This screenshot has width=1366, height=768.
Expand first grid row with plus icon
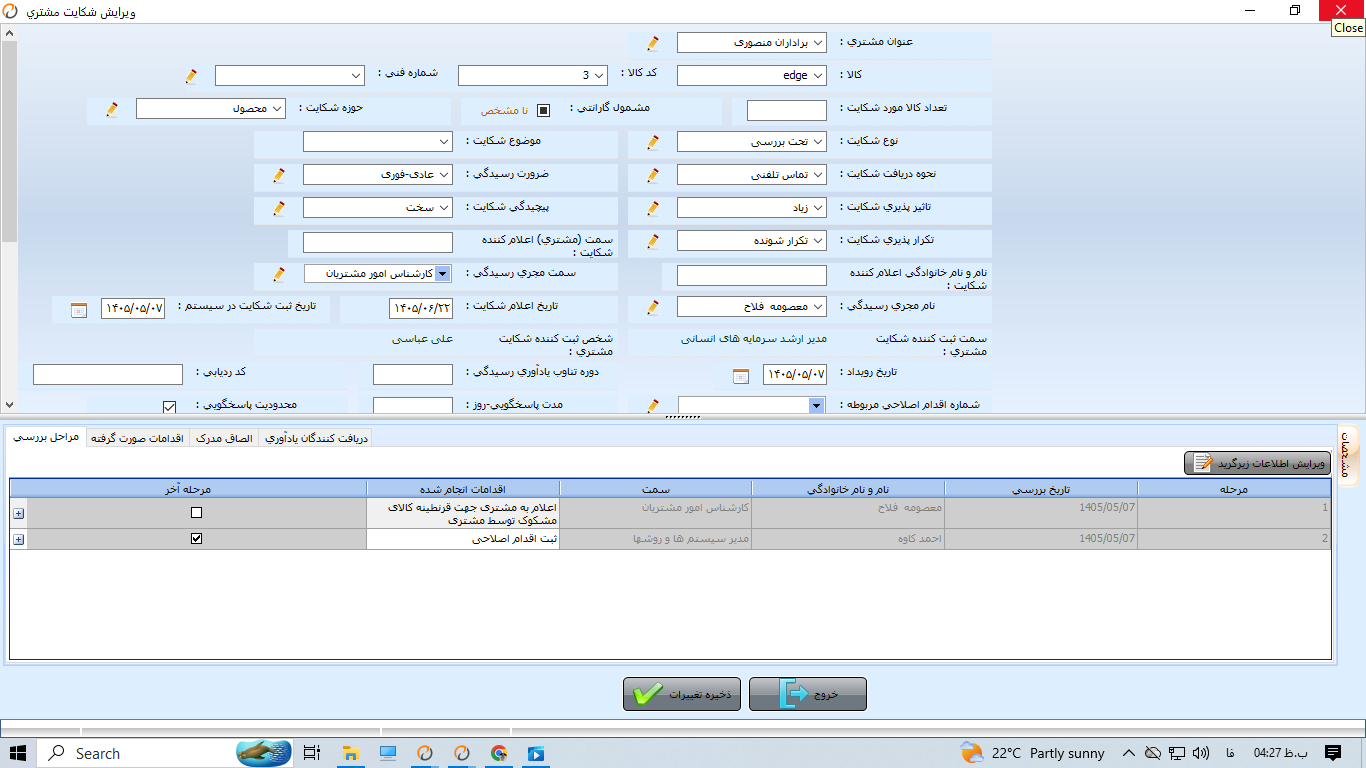tap(18, 513)
